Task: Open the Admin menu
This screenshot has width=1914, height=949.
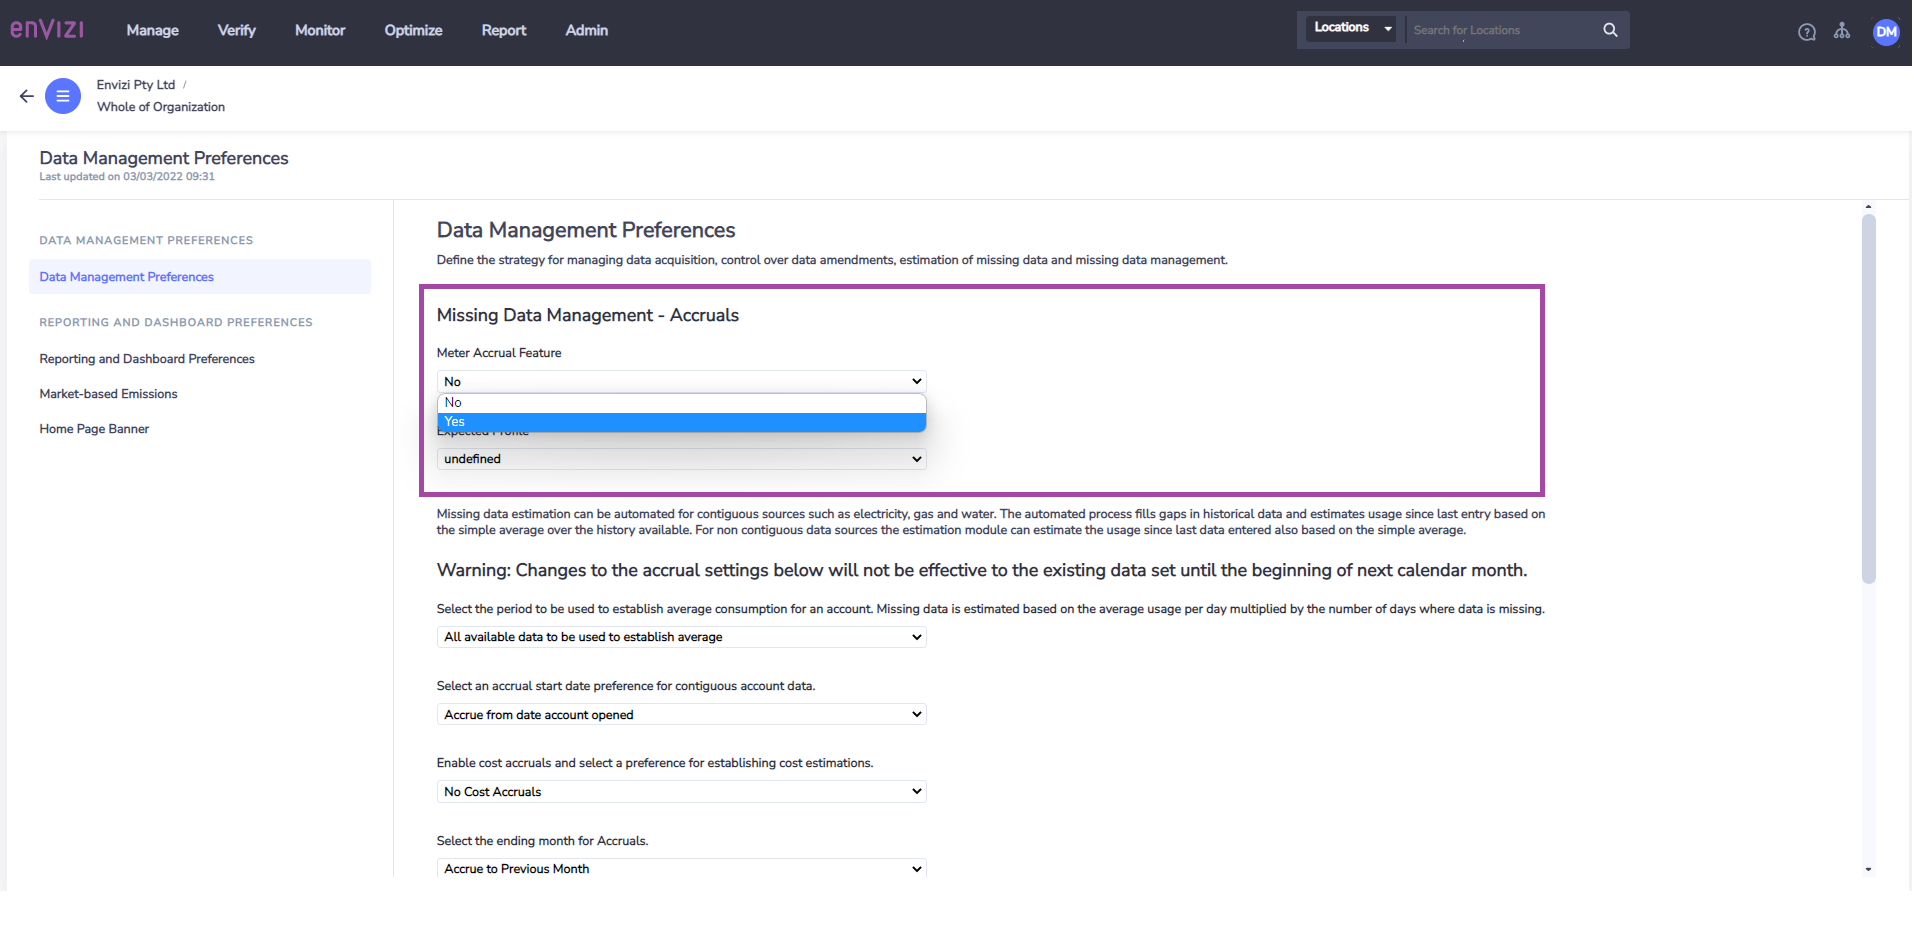Action: (x=586, y=31)
